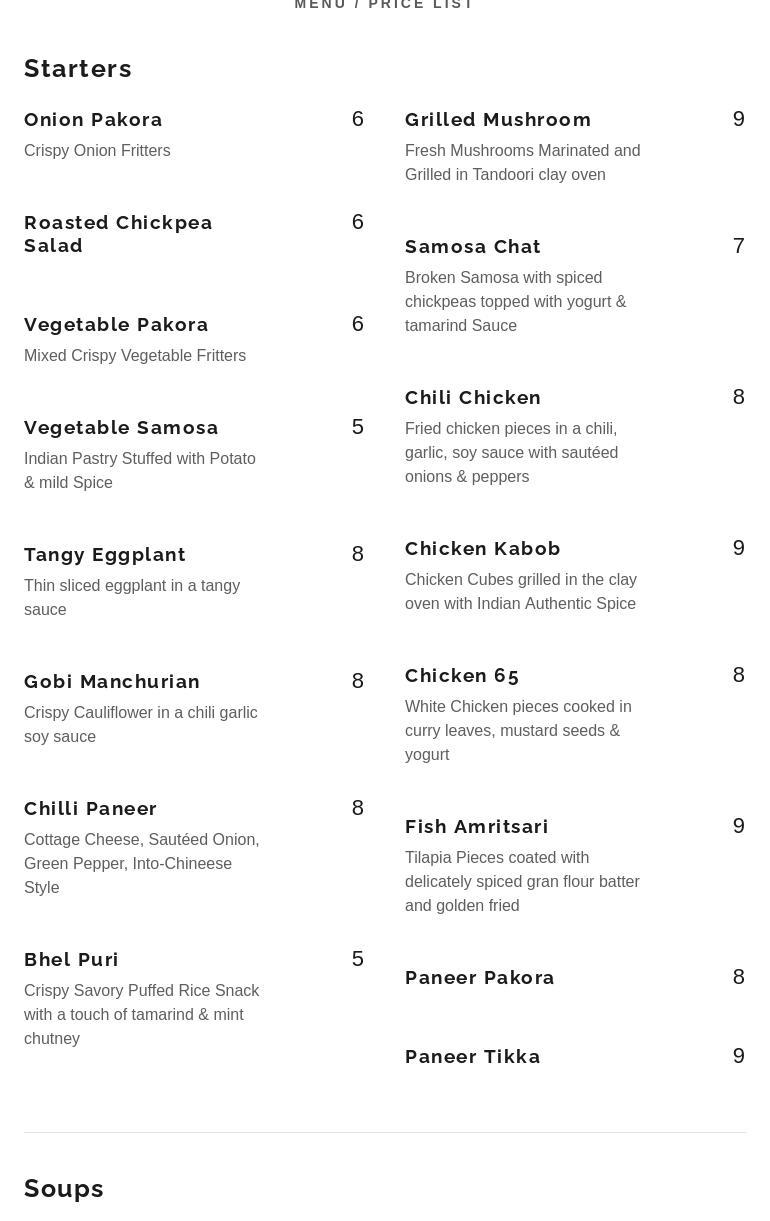Select the Chicken Kabob title
This screenshot has width=770, height=1221.
(x=483, y=549)
